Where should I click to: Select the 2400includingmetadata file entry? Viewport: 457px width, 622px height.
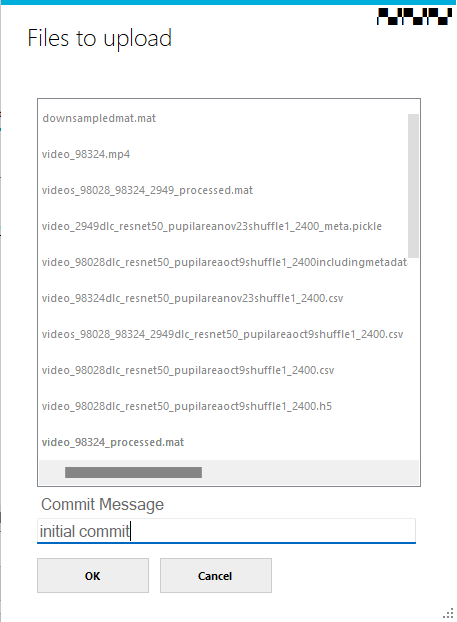click(225, 262)
